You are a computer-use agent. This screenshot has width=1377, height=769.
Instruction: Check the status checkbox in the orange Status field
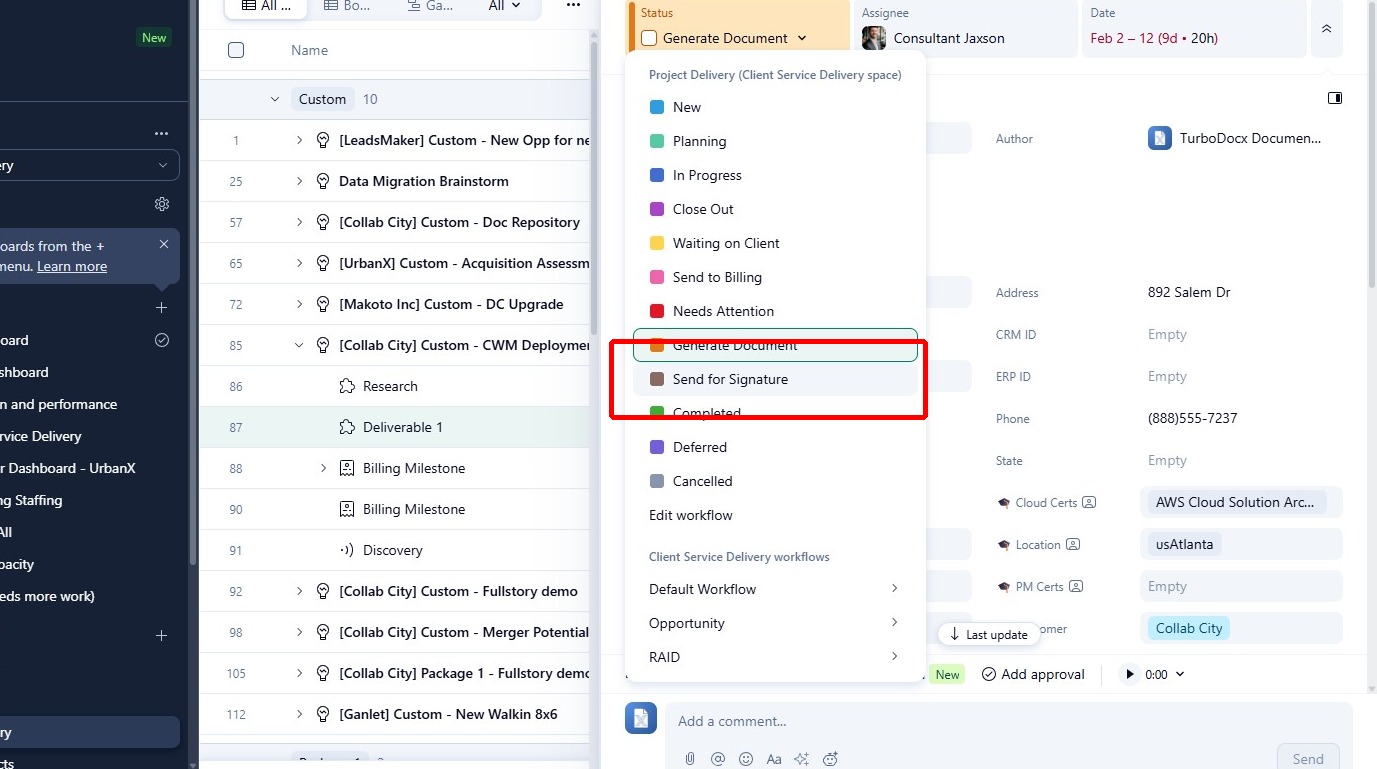pos(649,38)
